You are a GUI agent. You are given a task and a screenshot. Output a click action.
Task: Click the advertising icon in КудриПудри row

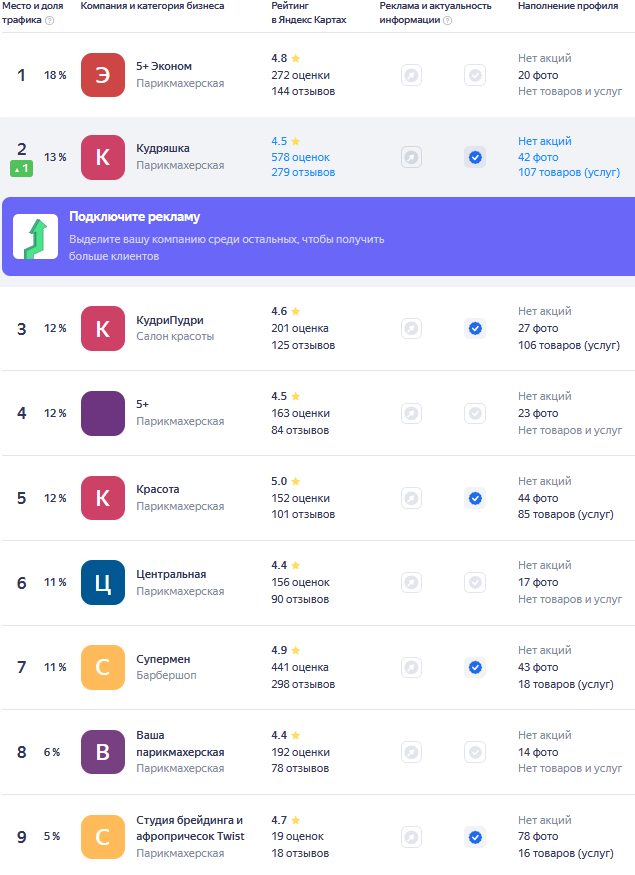tap(411, 328)
